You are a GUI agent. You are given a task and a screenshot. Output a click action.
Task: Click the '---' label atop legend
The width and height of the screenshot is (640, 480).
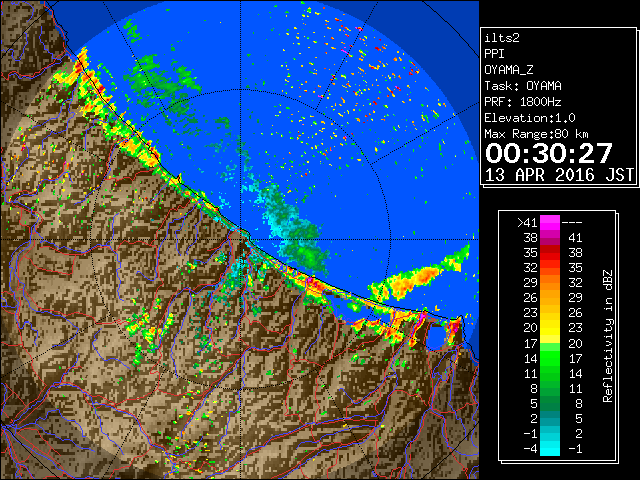(x=572, y=223)
